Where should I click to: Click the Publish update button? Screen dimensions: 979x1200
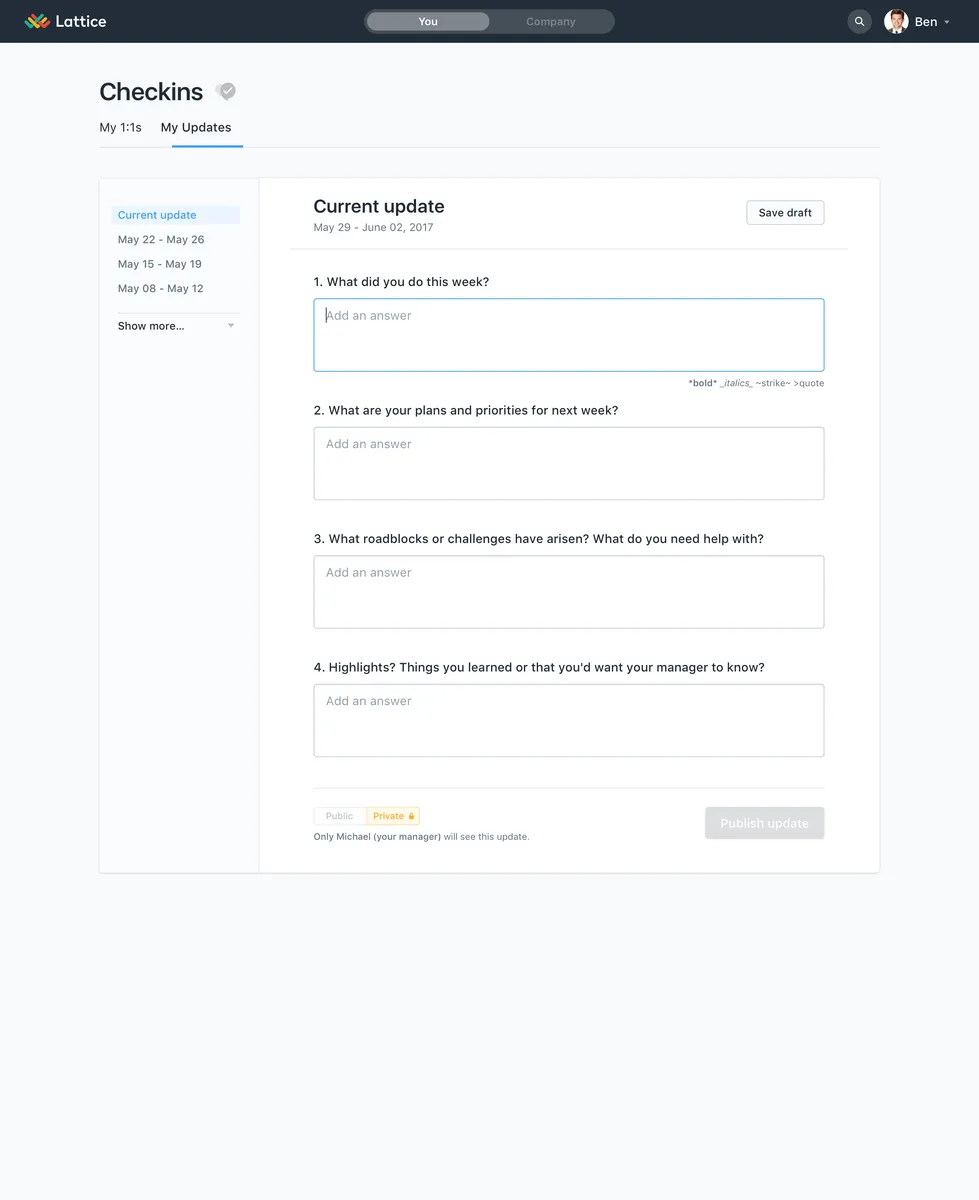click(x=764, y=823)
